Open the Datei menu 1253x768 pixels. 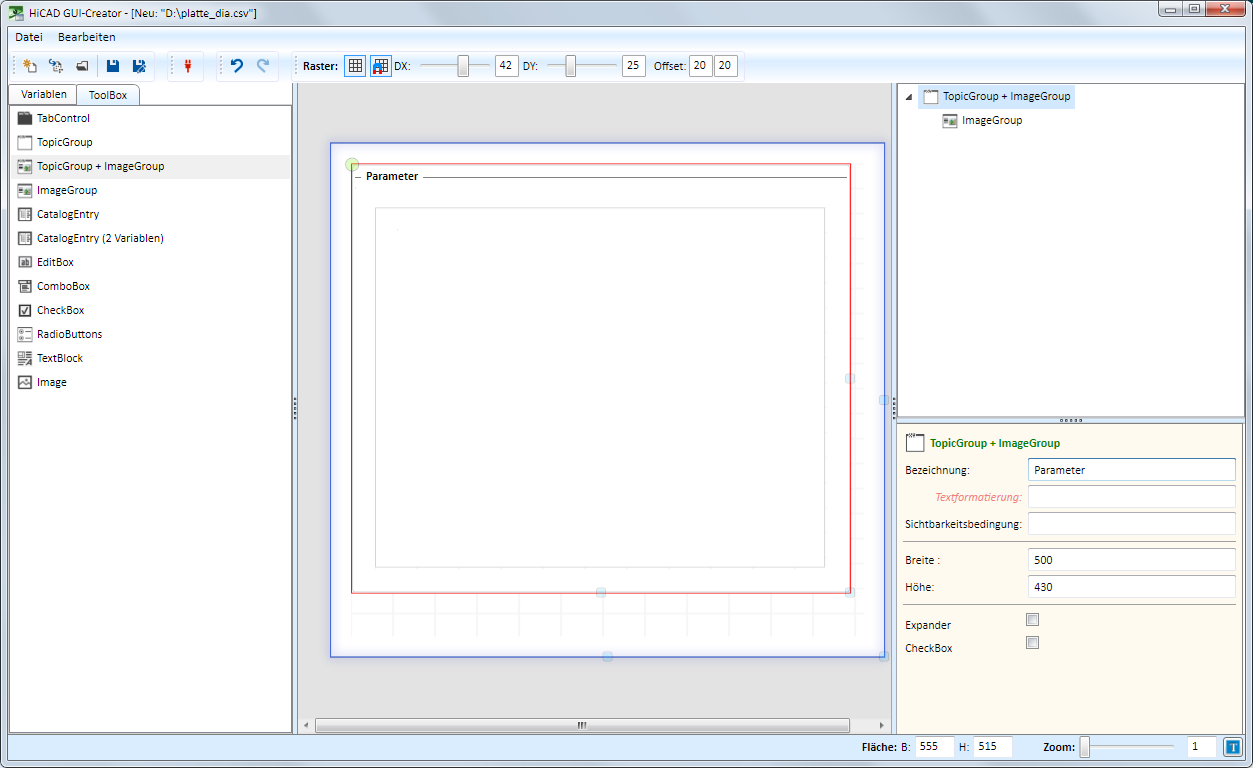(29, 37)
